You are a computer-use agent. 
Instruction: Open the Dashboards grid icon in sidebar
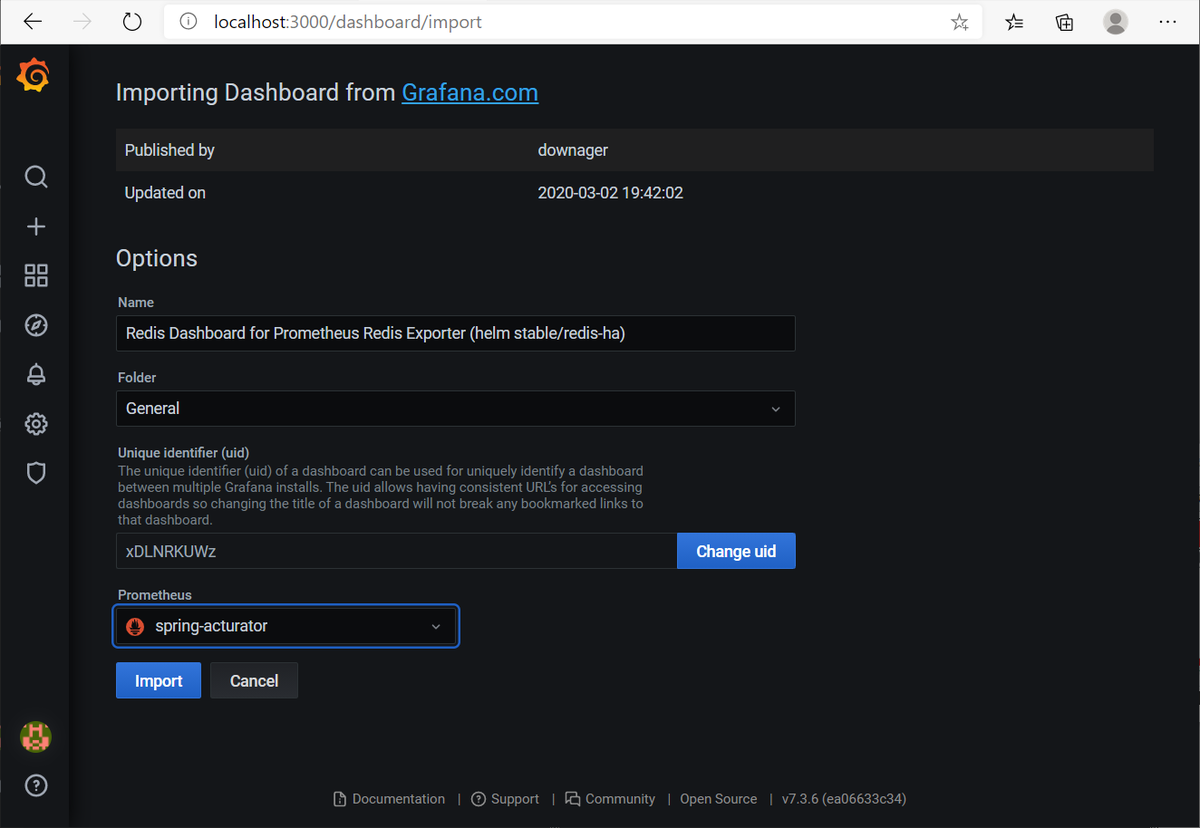click(36, 276)
